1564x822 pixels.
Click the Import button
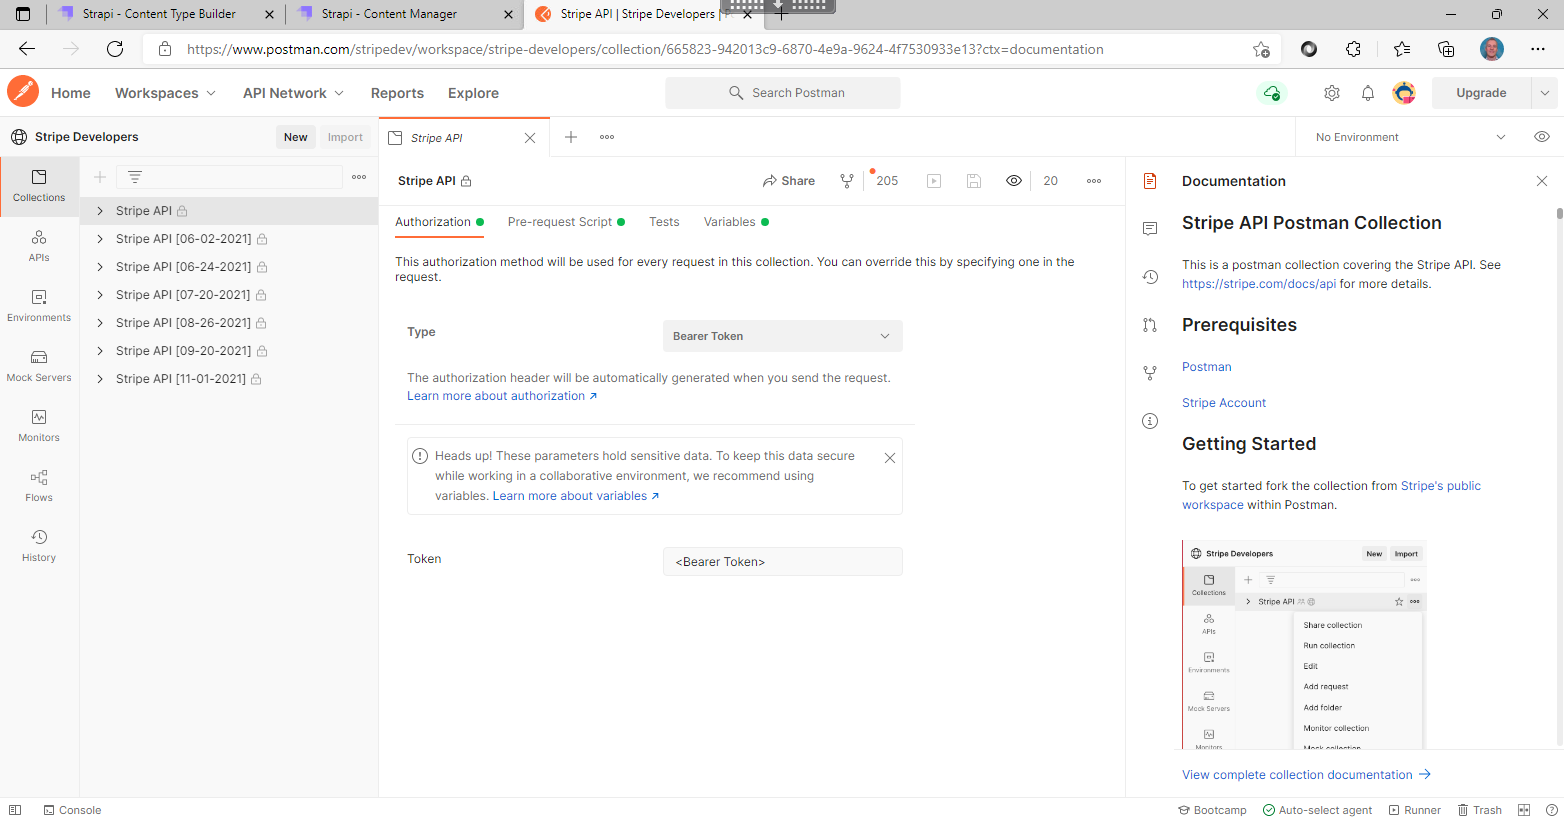[x=344, y=137]
